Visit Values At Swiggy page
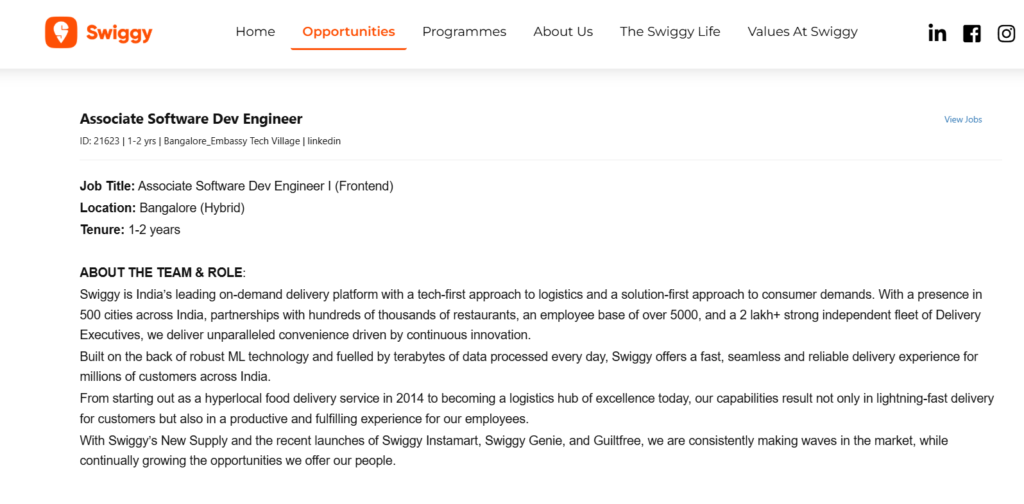 (803, 31)
